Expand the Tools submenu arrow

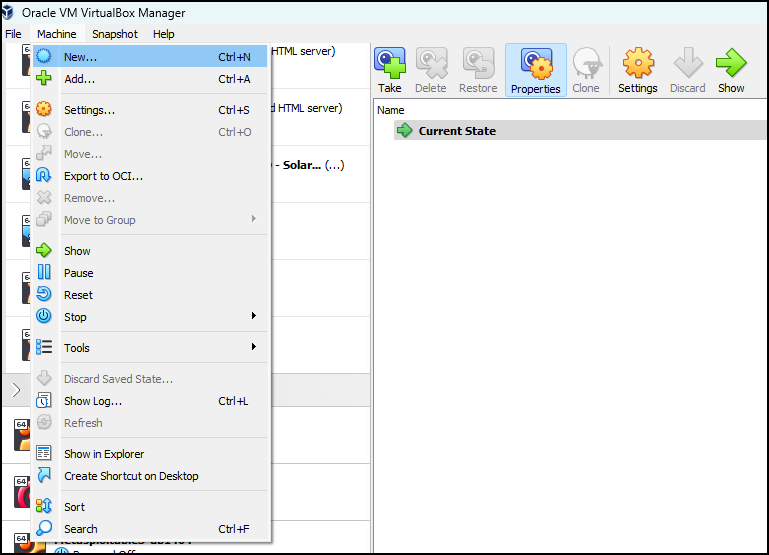(254, 347)
